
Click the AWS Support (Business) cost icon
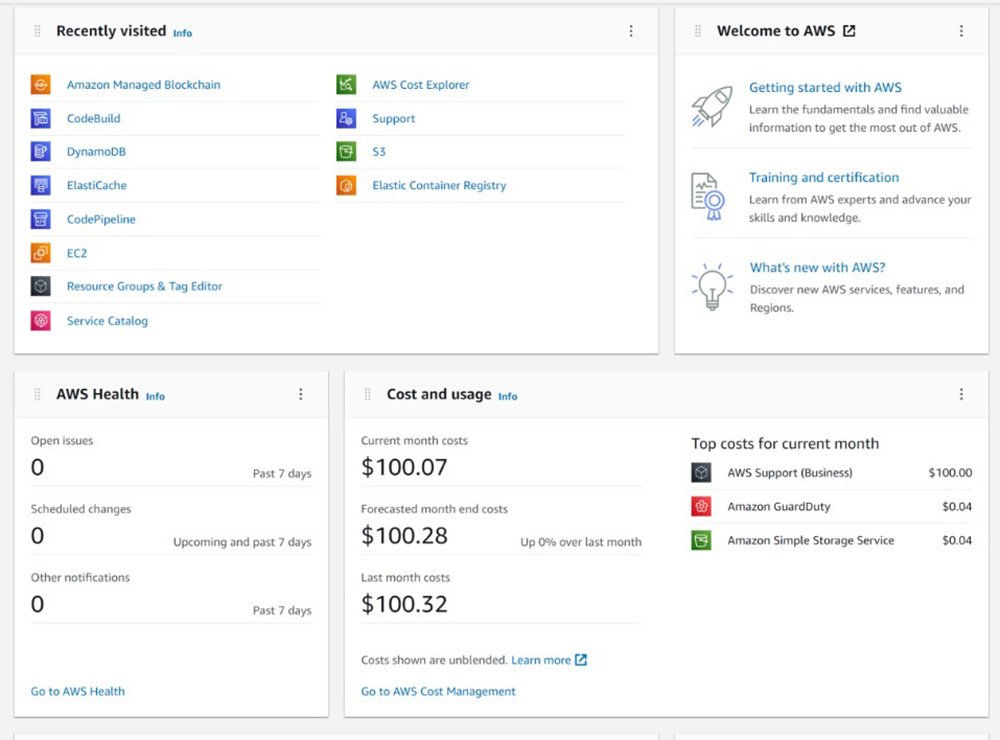click(x=702, y=473)
